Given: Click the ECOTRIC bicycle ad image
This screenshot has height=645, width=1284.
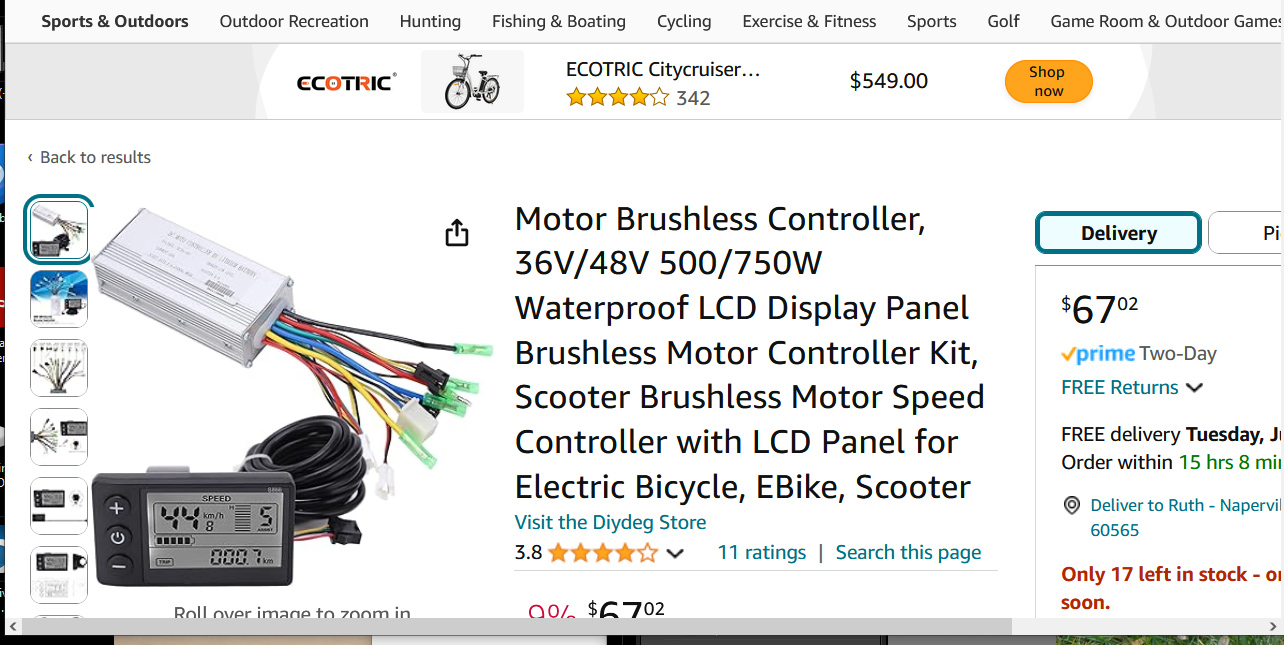Looking at the screenshot, I should pyautogui.click(x=472, y=82).
